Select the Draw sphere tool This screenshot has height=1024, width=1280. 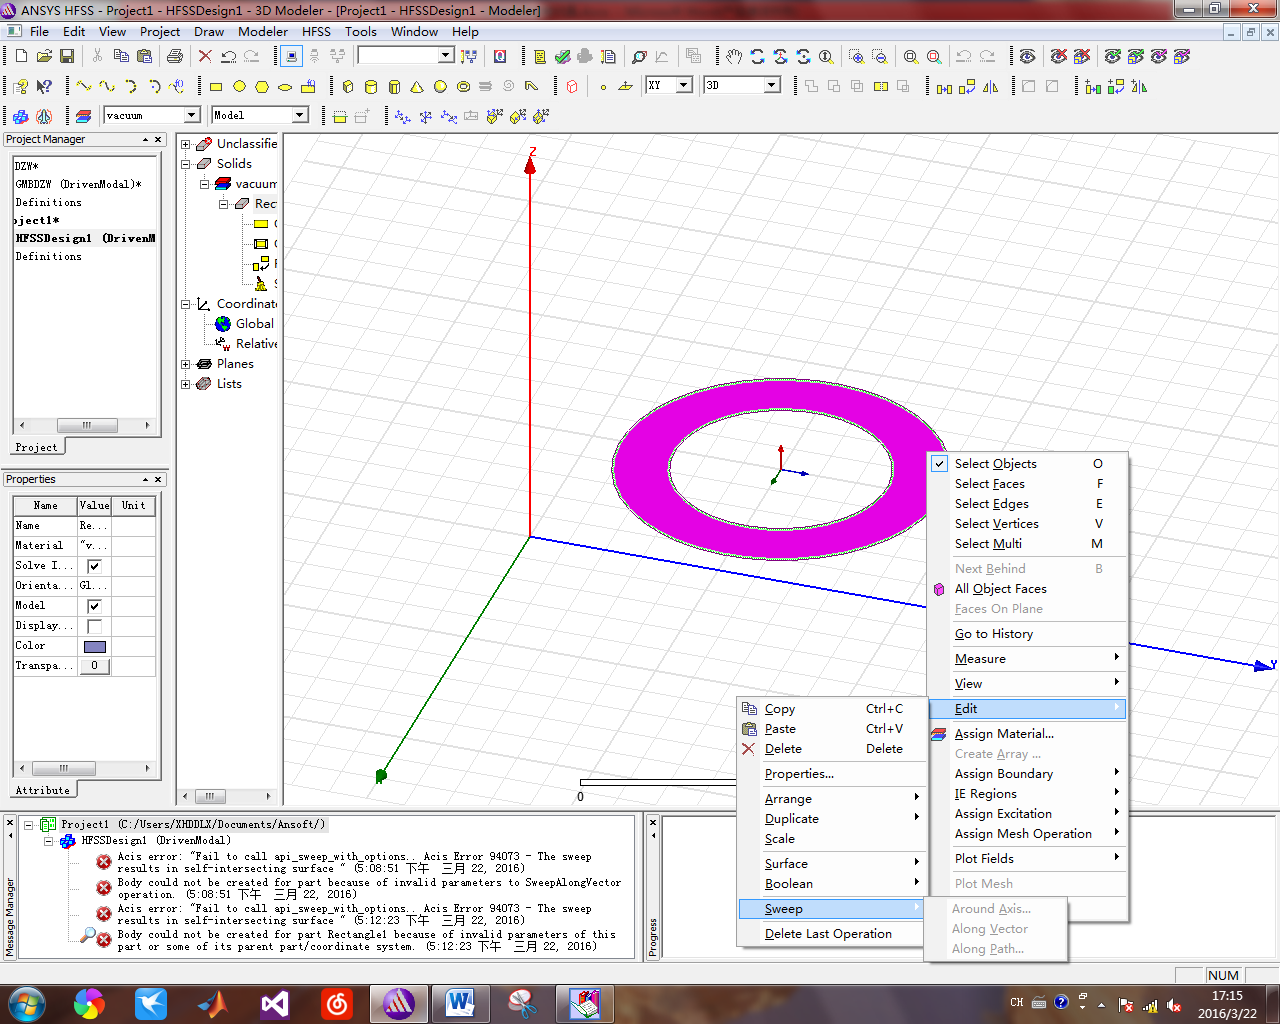tap(440, 86)
